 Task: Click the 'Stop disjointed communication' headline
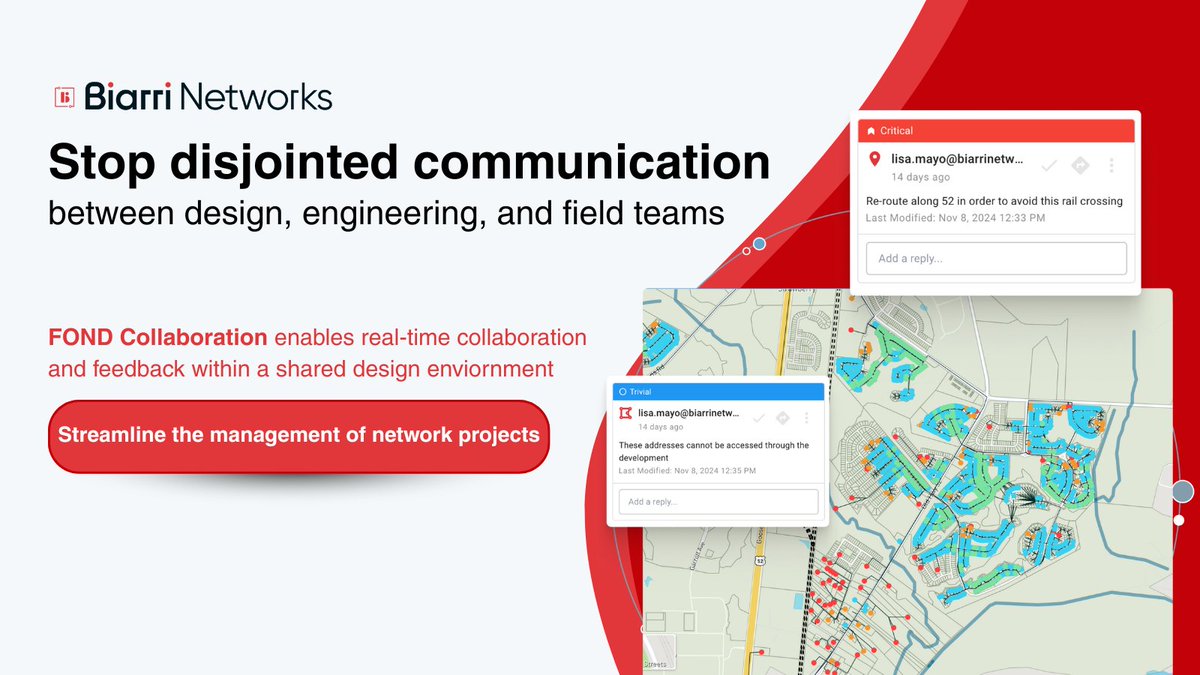pyautogui.click(x=410, y=162)
